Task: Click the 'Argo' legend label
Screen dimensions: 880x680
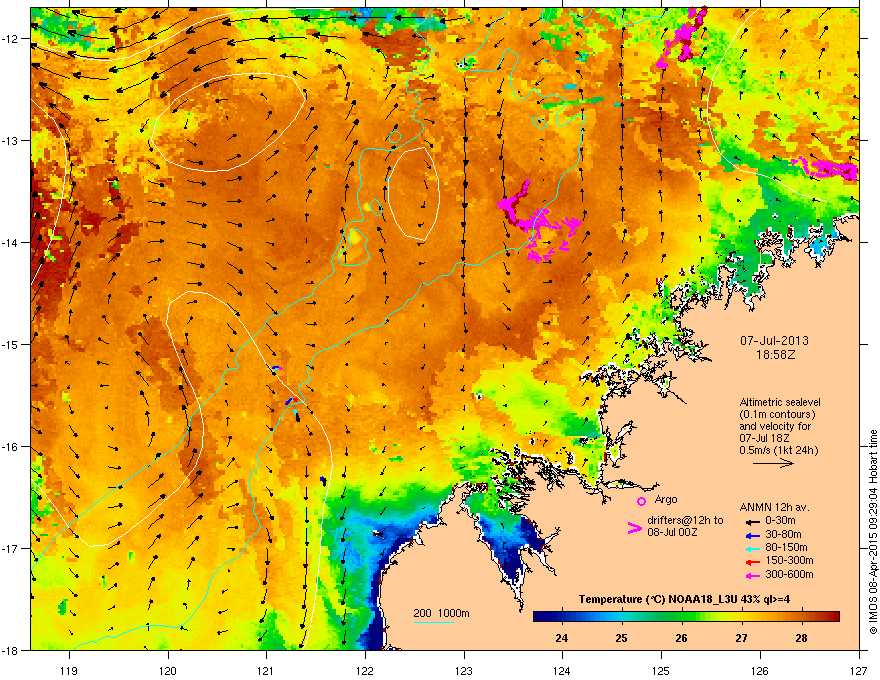Action: [666, 499]
